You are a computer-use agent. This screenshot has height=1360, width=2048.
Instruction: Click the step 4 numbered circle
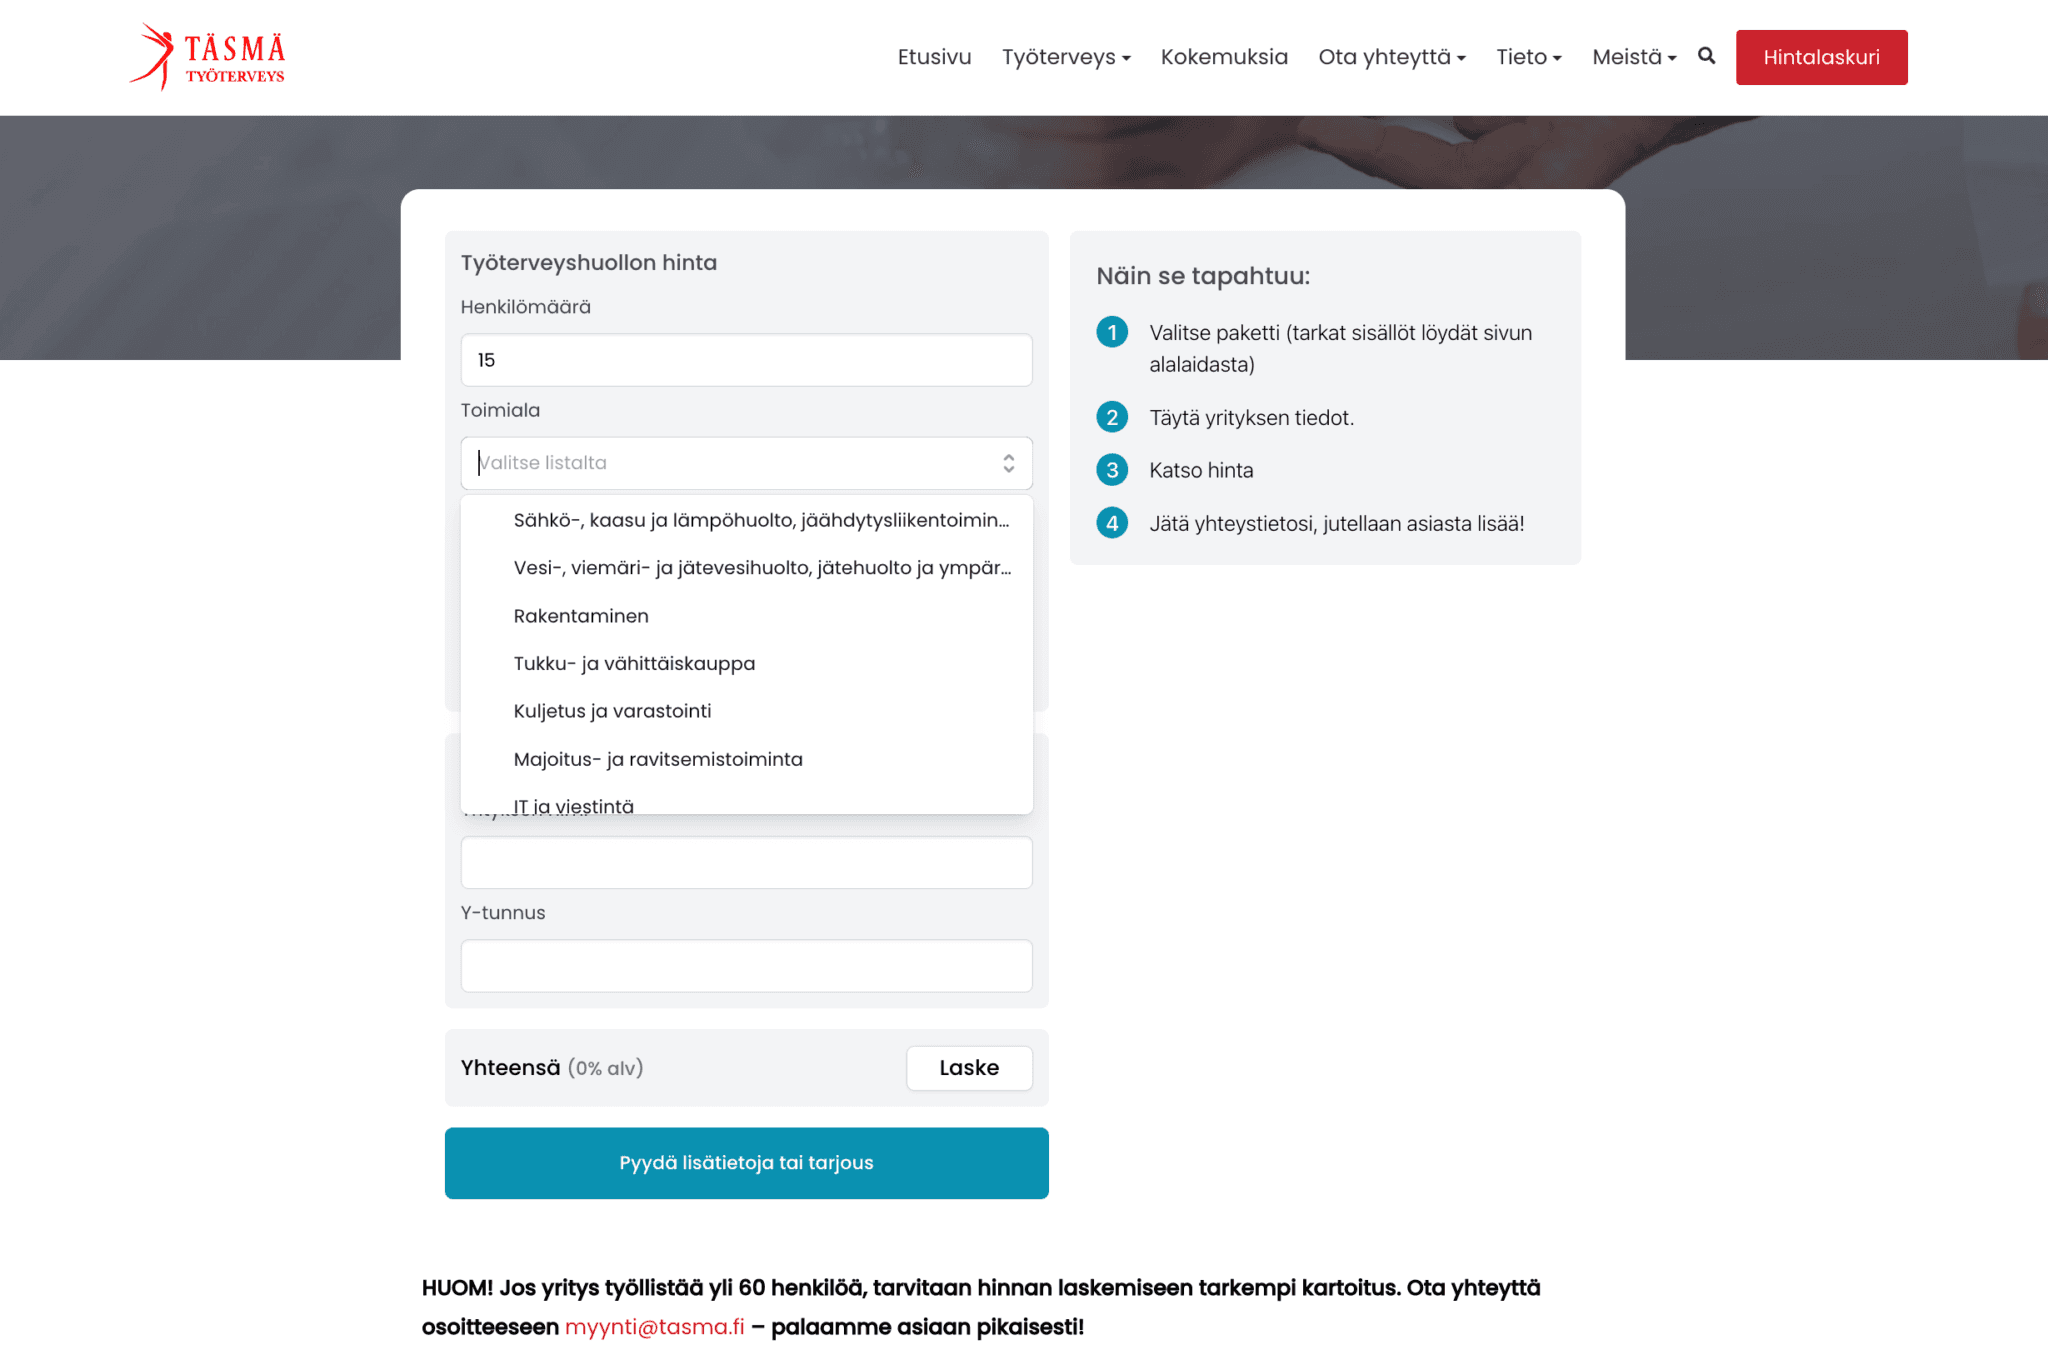point(1112,523)
